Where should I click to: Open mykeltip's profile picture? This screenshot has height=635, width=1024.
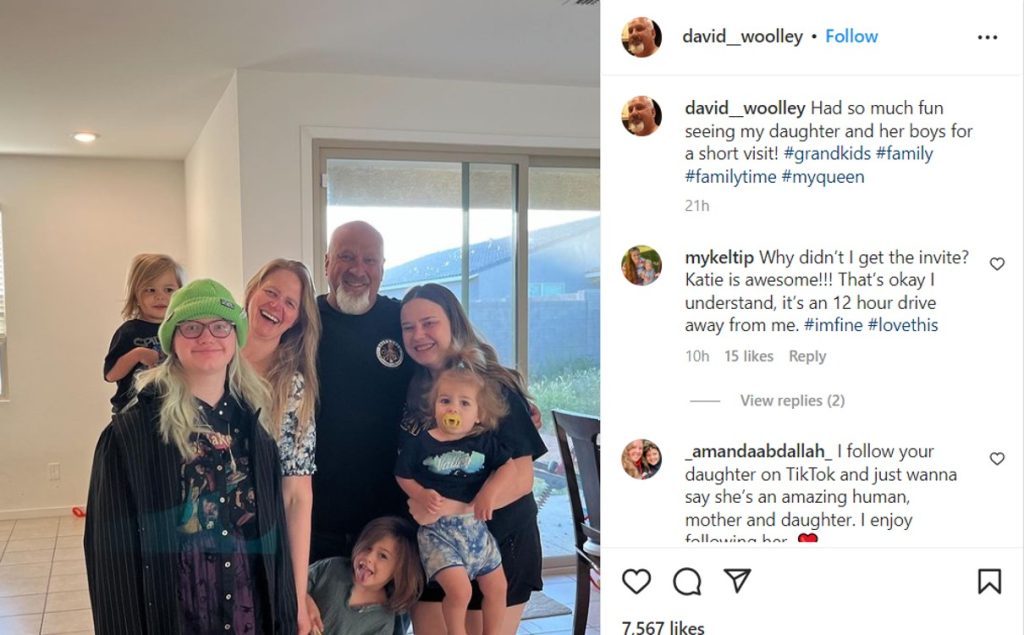[x=641, y=265]
